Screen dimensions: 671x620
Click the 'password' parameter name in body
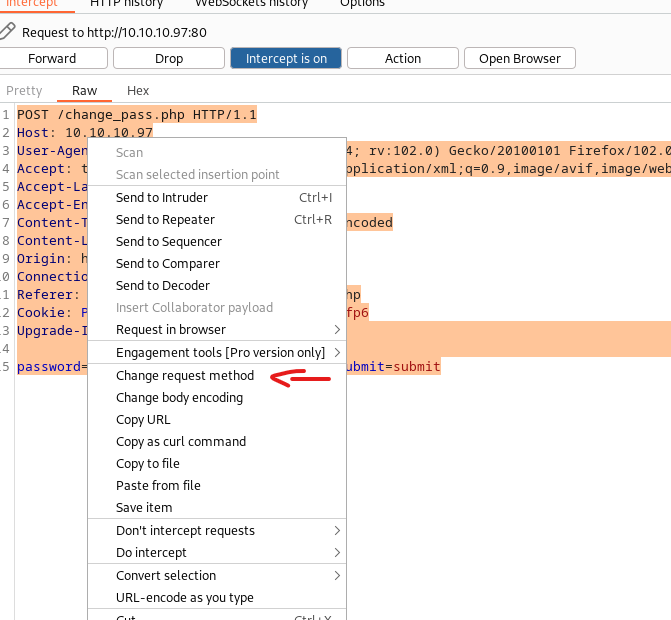49,366
